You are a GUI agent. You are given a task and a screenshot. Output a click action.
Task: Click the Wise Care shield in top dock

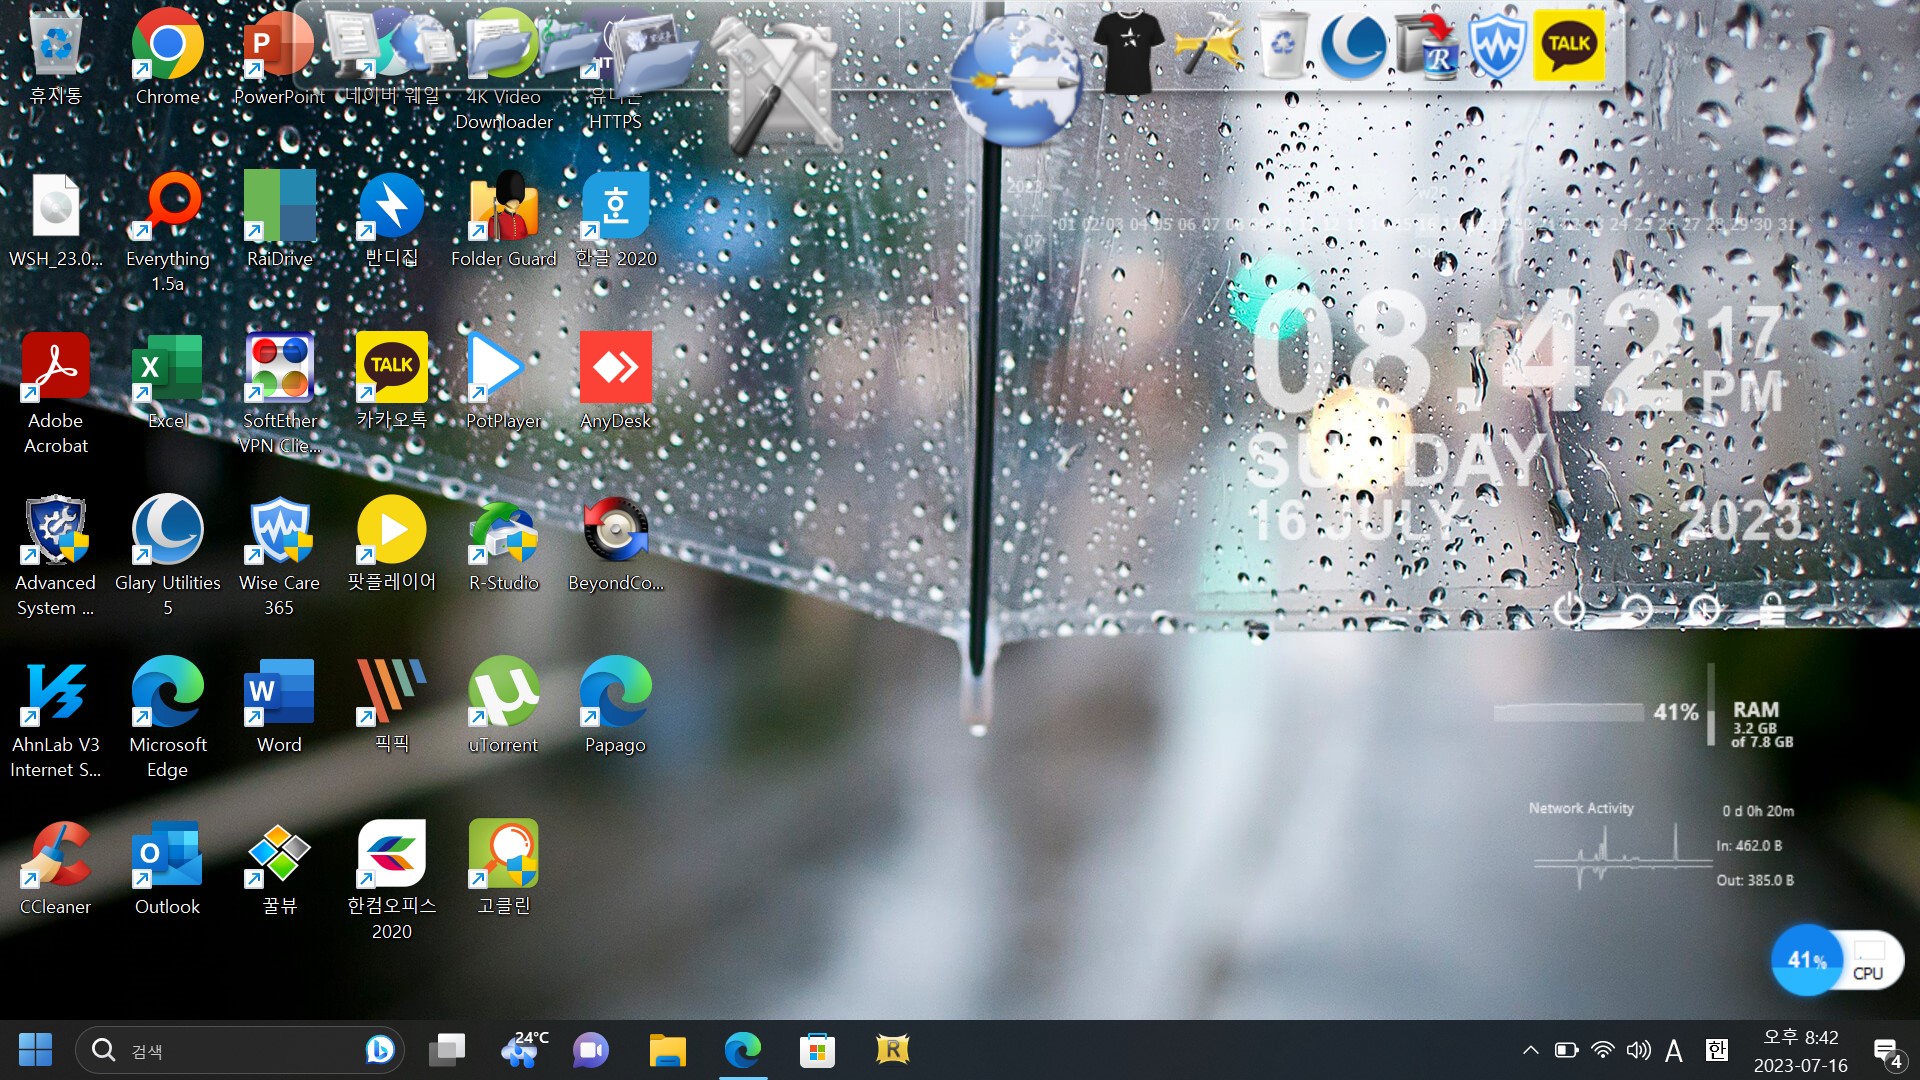(x=1496, y=46)
